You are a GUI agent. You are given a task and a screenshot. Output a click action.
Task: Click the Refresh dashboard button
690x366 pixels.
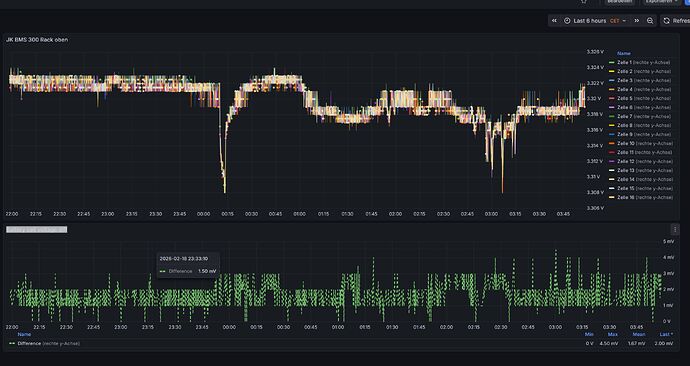tap(675, 21)
